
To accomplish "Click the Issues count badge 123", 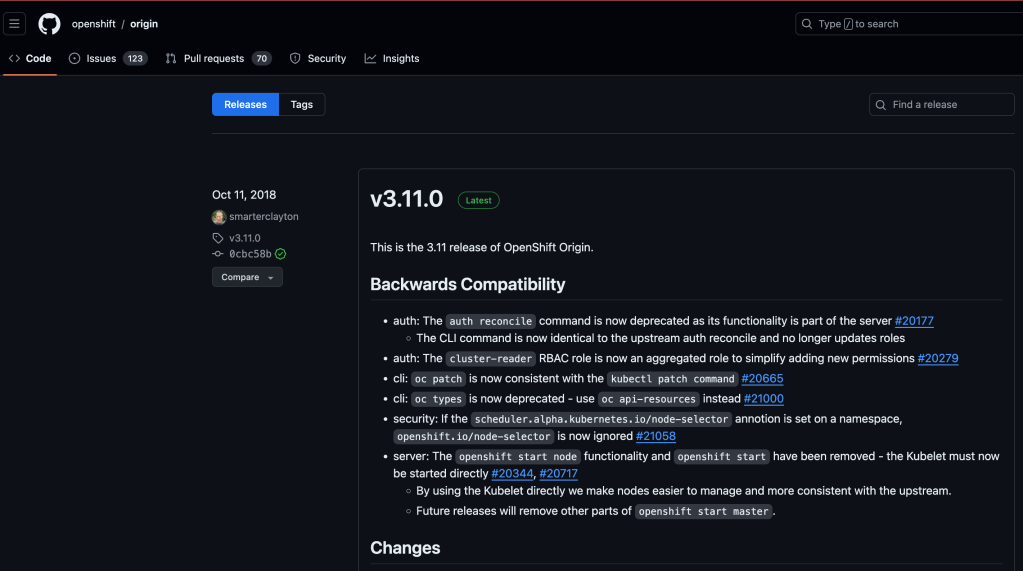I will coord(135,59).
